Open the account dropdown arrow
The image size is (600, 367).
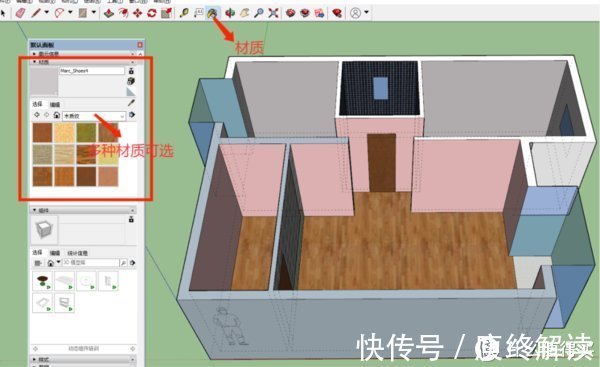click(x=367, y=13)
